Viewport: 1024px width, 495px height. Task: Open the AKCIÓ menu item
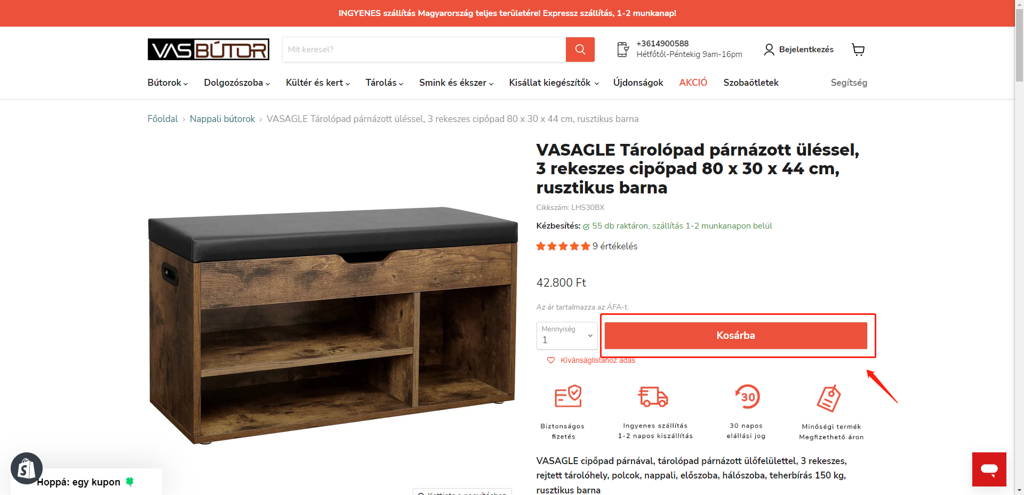(x=693, y=83)
